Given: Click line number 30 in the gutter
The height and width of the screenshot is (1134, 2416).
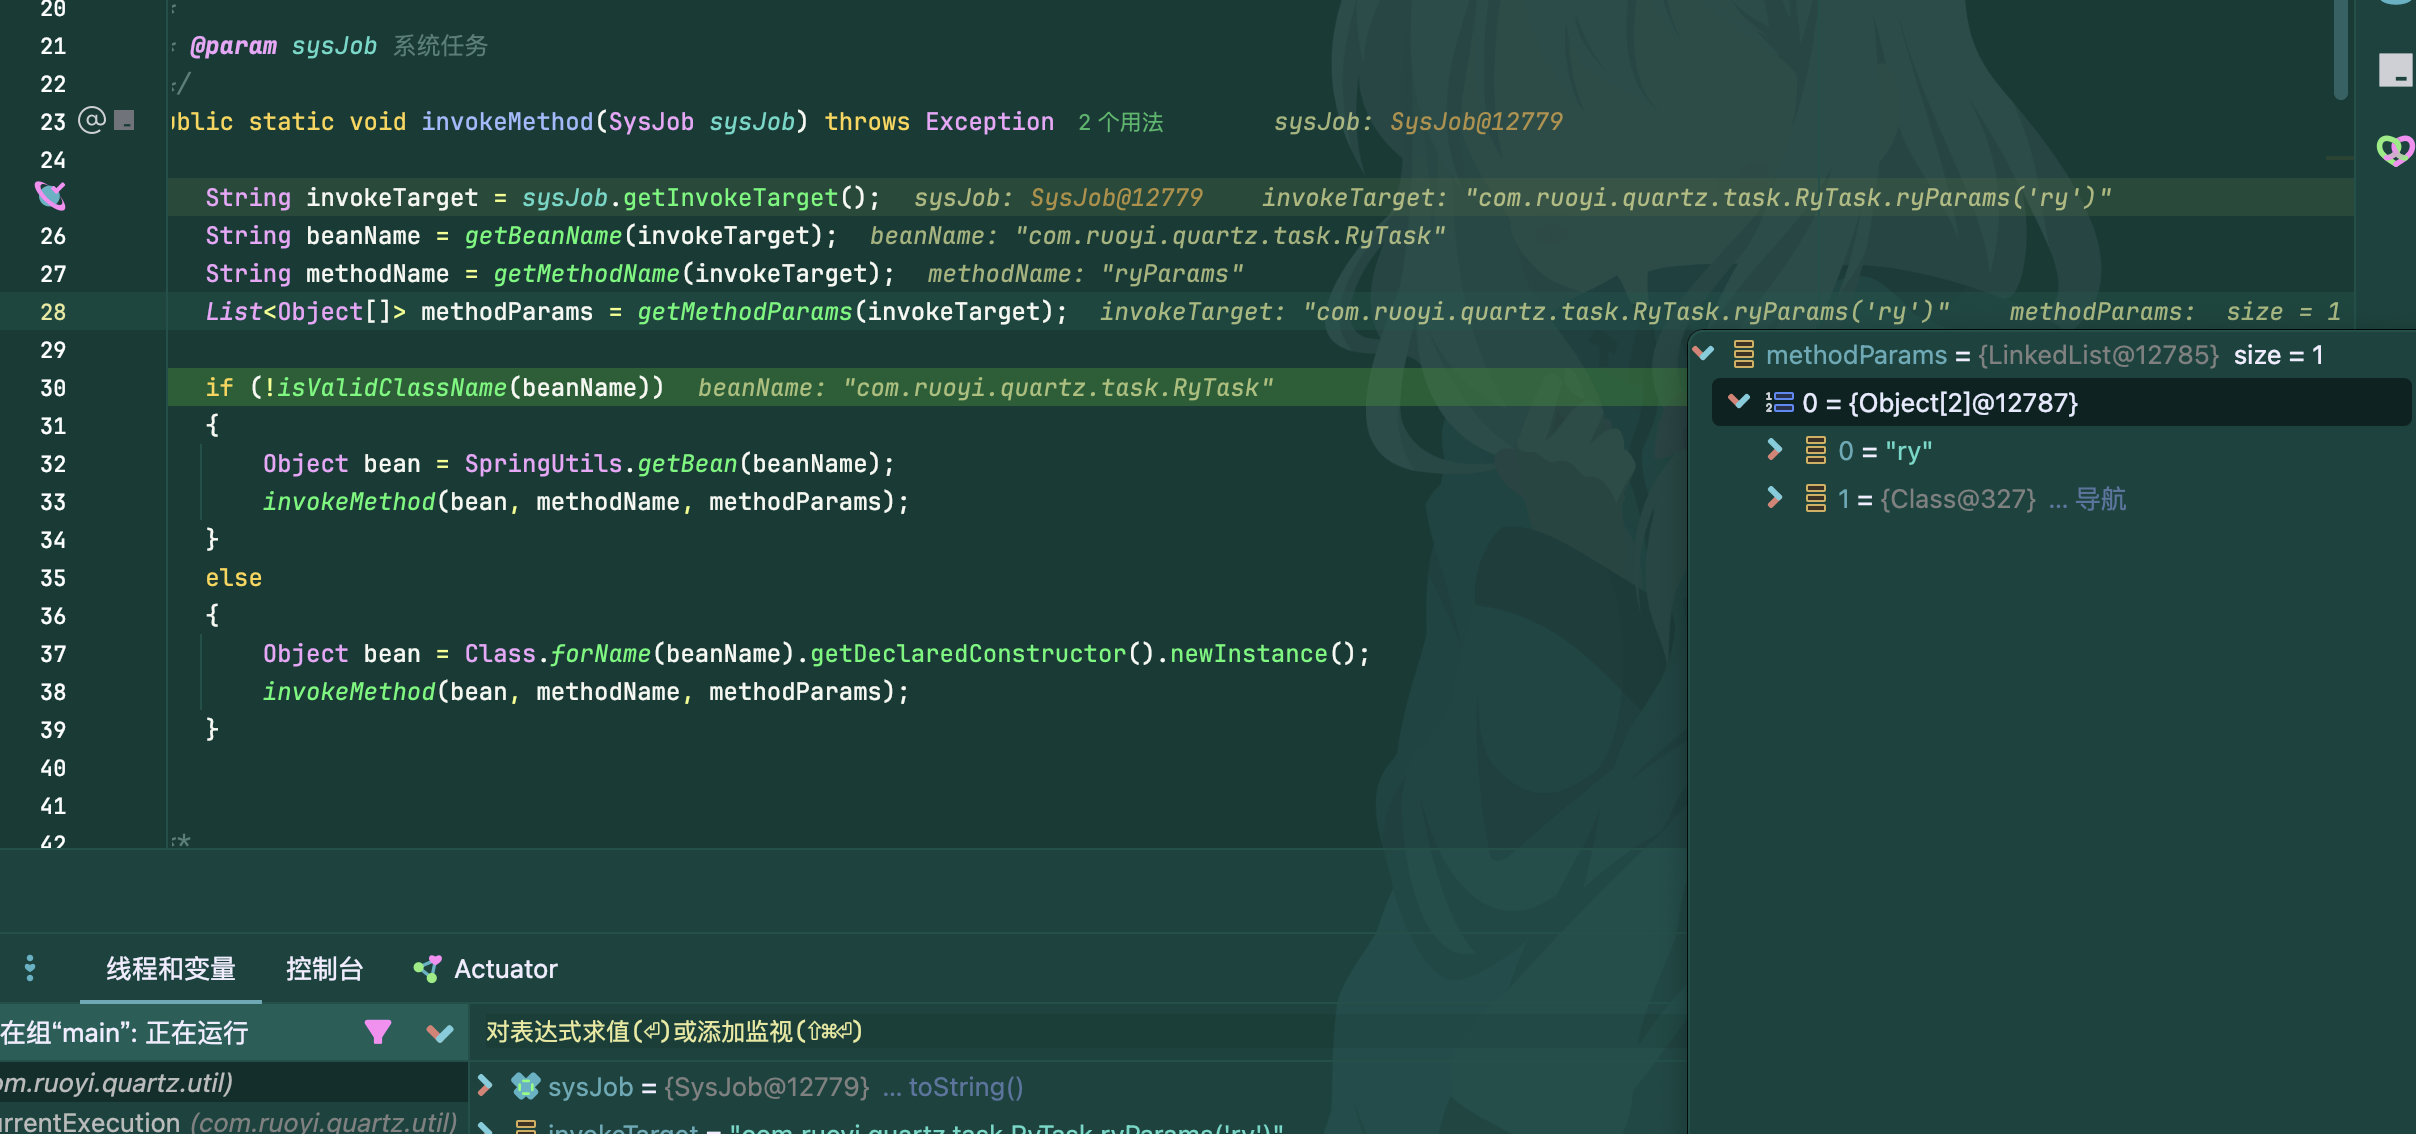Looking at the screenshot, I should coord(53,388).
